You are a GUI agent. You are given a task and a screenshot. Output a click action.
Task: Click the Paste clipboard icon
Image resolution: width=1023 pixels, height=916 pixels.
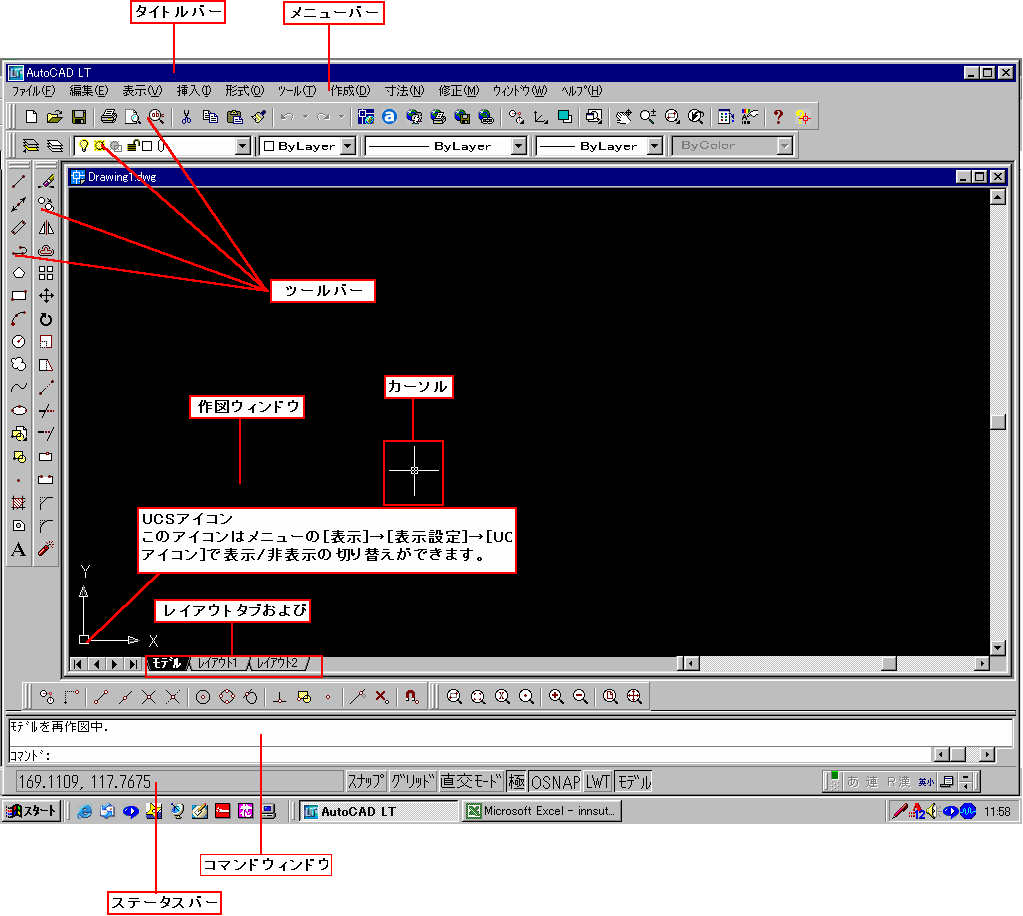[x=234, y=117]
